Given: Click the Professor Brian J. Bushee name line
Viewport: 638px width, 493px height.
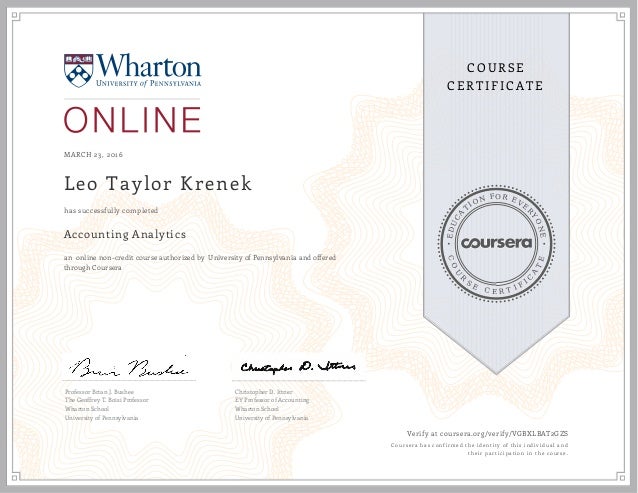Looking at the screenshot, I should (x=100, y=392).
